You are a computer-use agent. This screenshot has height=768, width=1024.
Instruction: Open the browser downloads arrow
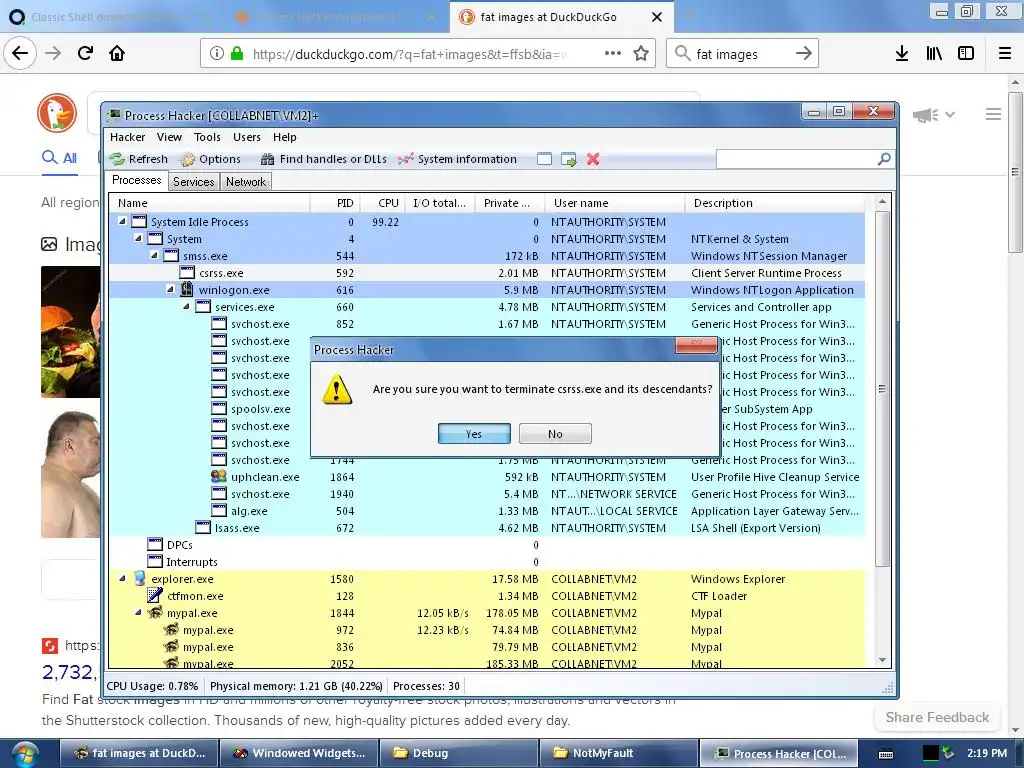pos(902,54)
